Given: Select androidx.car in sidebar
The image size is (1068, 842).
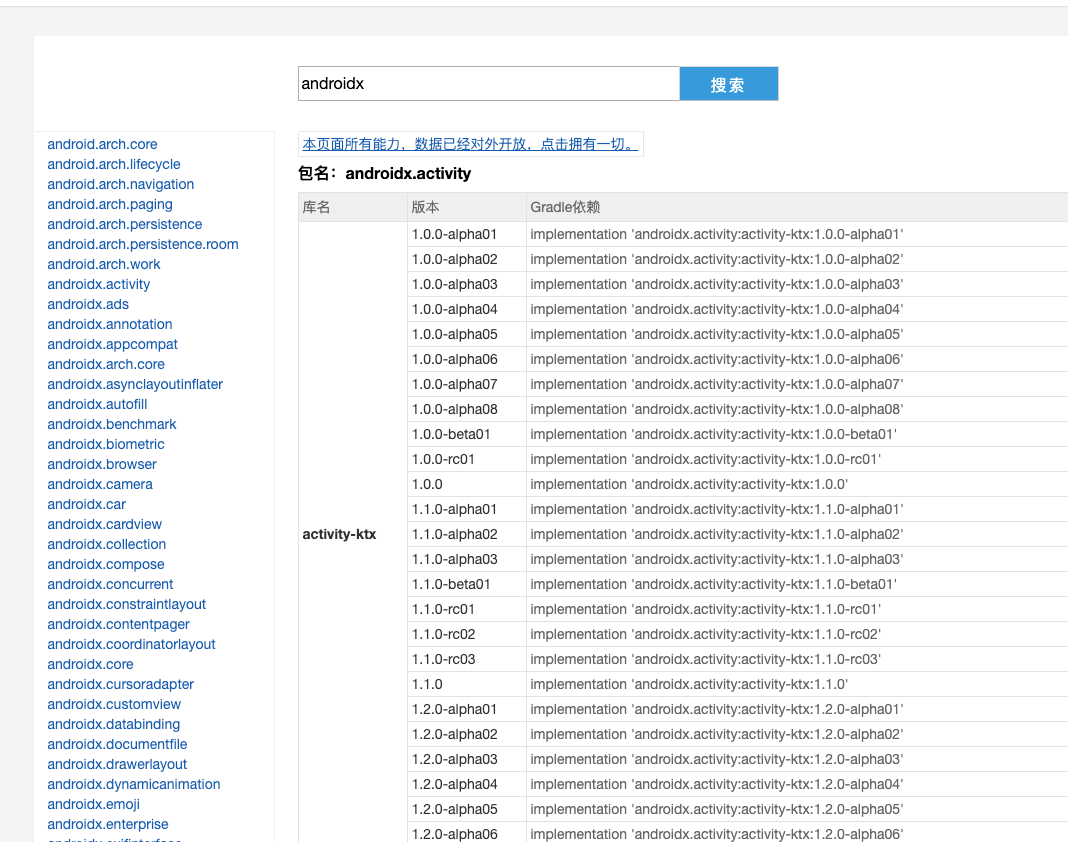Looking at the screenshot, I should click(87, 504).
